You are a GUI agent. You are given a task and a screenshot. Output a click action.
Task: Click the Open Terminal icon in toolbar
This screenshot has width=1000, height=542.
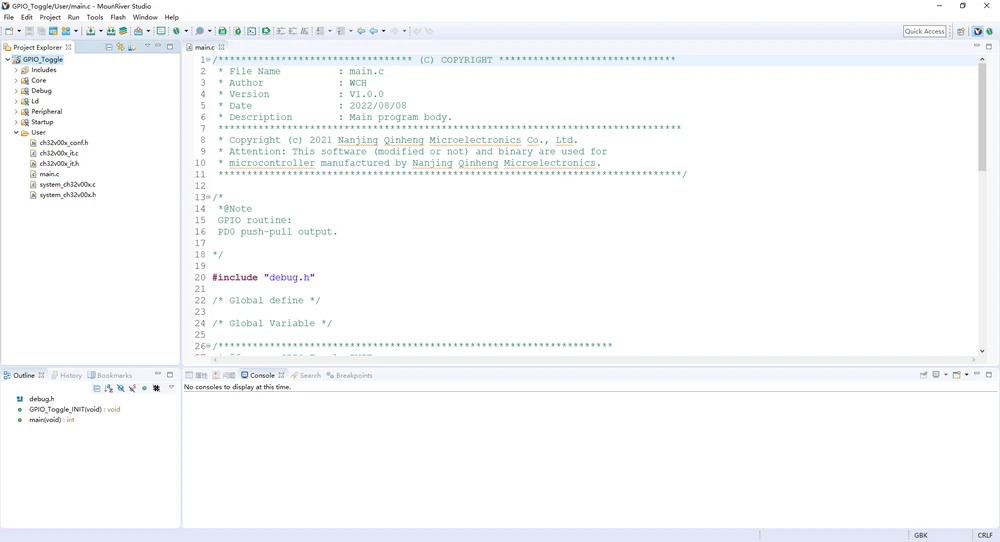pyautogui.click(x=251, y=31)
